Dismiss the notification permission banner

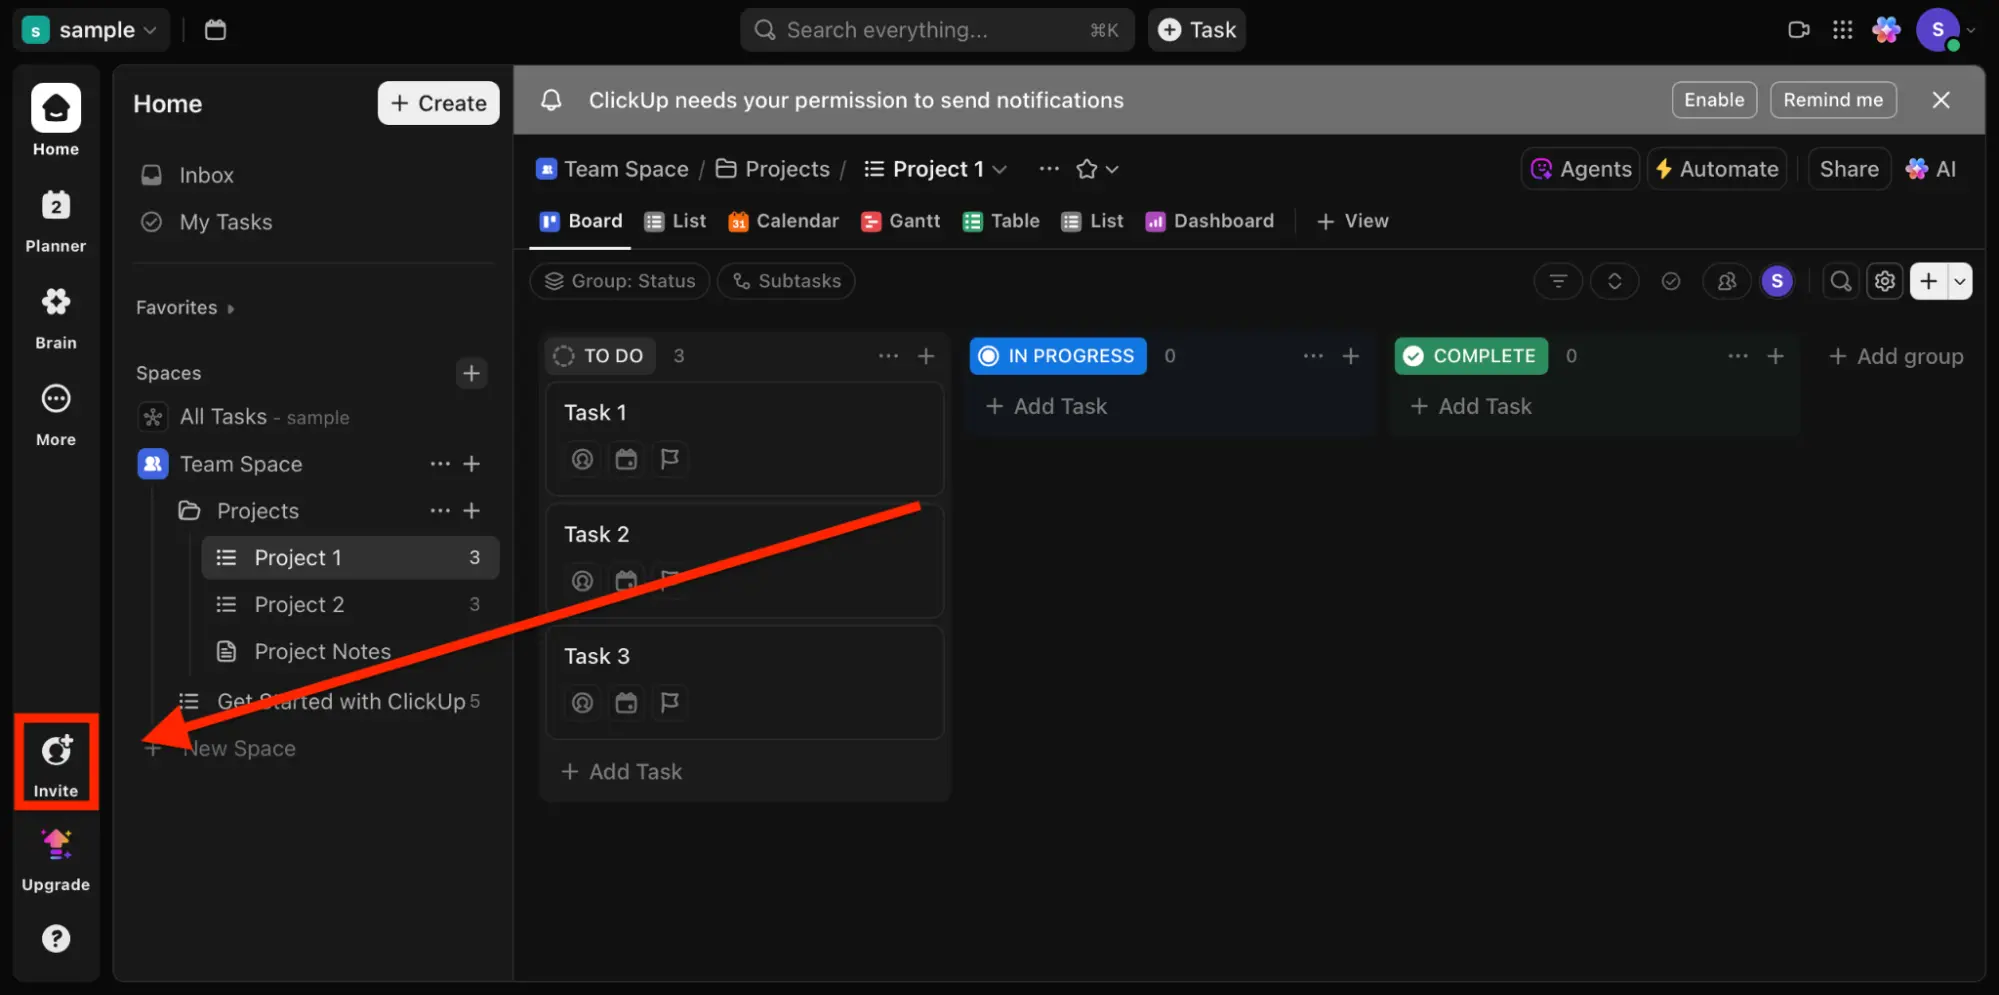click(1941, 100)
